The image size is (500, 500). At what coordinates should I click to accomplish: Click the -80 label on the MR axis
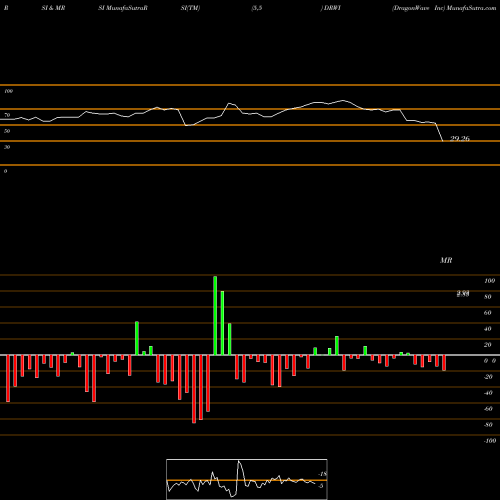[x=488, y=425]
